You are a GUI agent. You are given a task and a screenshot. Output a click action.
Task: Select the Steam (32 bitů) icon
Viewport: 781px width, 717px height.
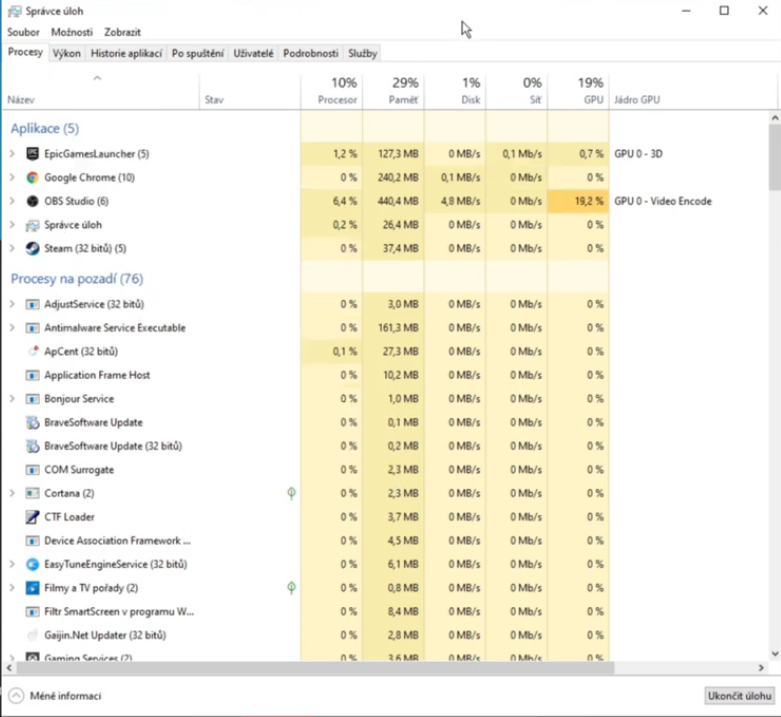click(x=33, y=248)
